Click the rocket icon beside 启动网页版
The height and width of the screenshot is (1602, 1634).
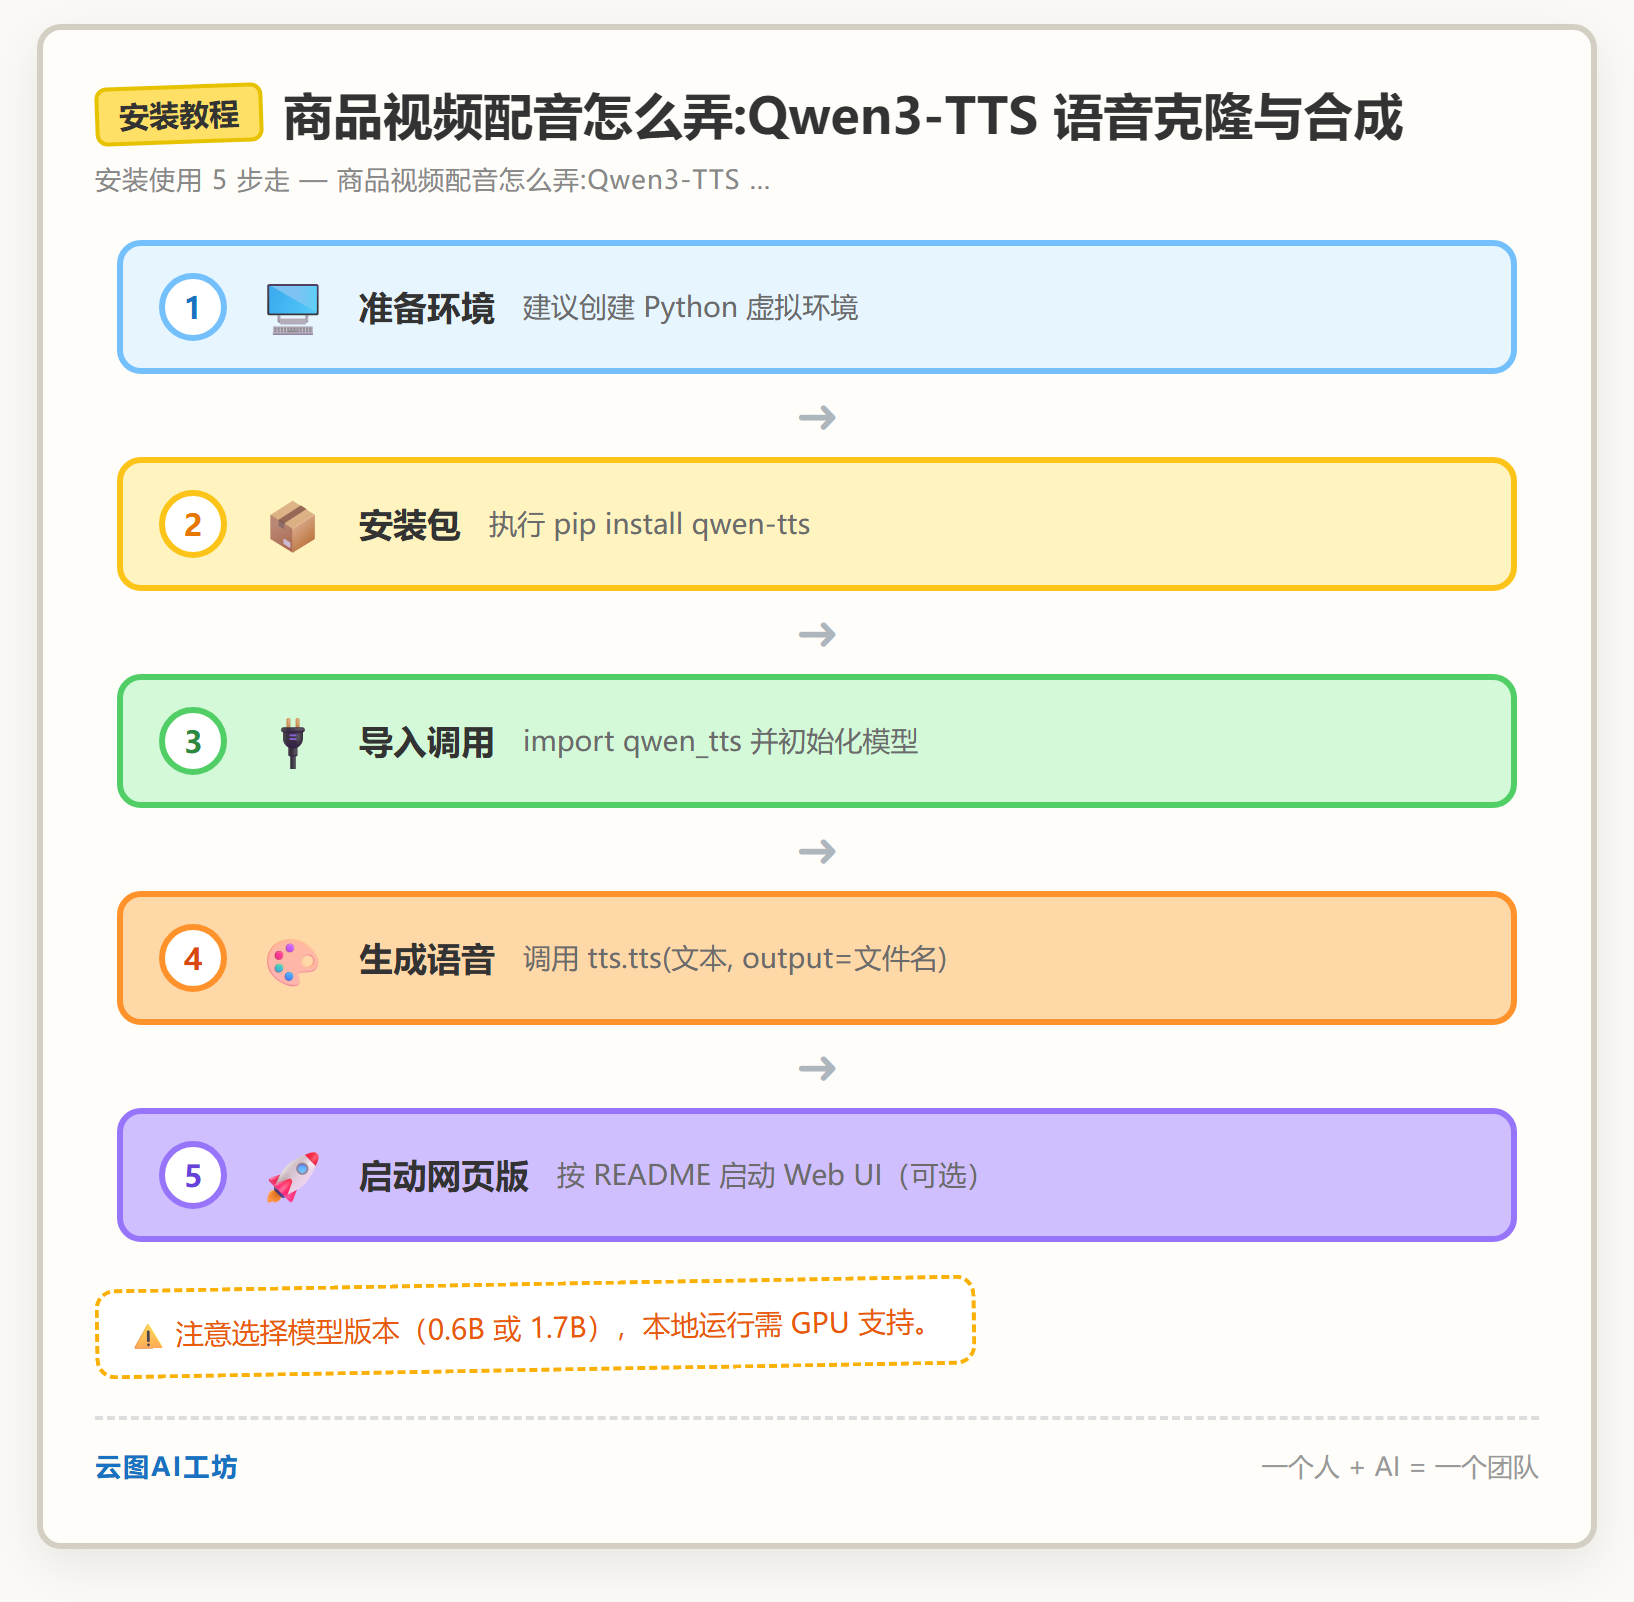point(293,1177)
